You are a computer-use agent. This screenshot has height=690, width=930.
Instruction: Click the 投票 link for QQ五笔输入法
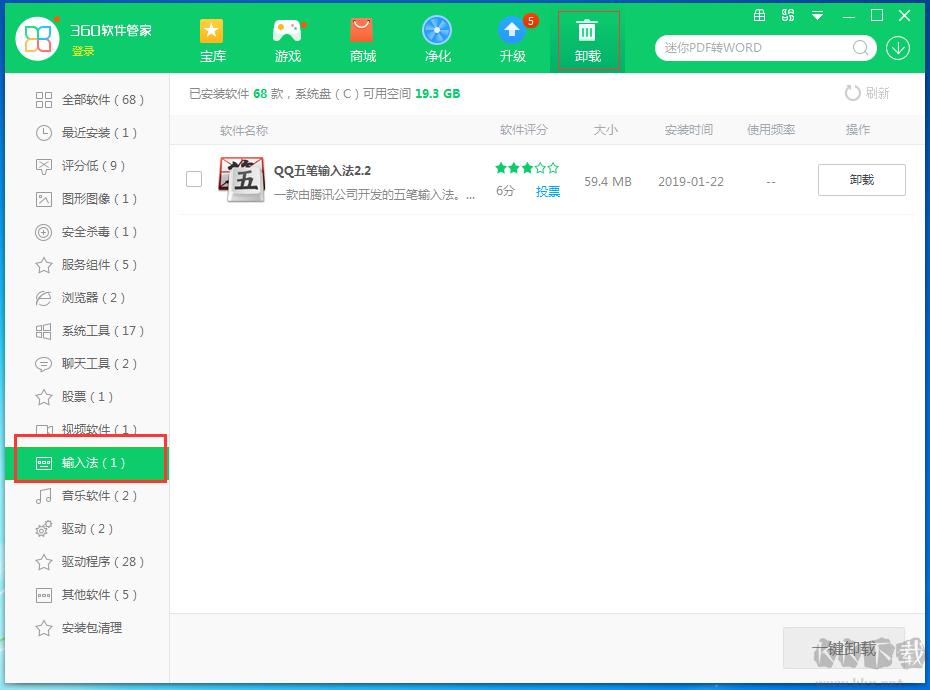coord(547,191)
